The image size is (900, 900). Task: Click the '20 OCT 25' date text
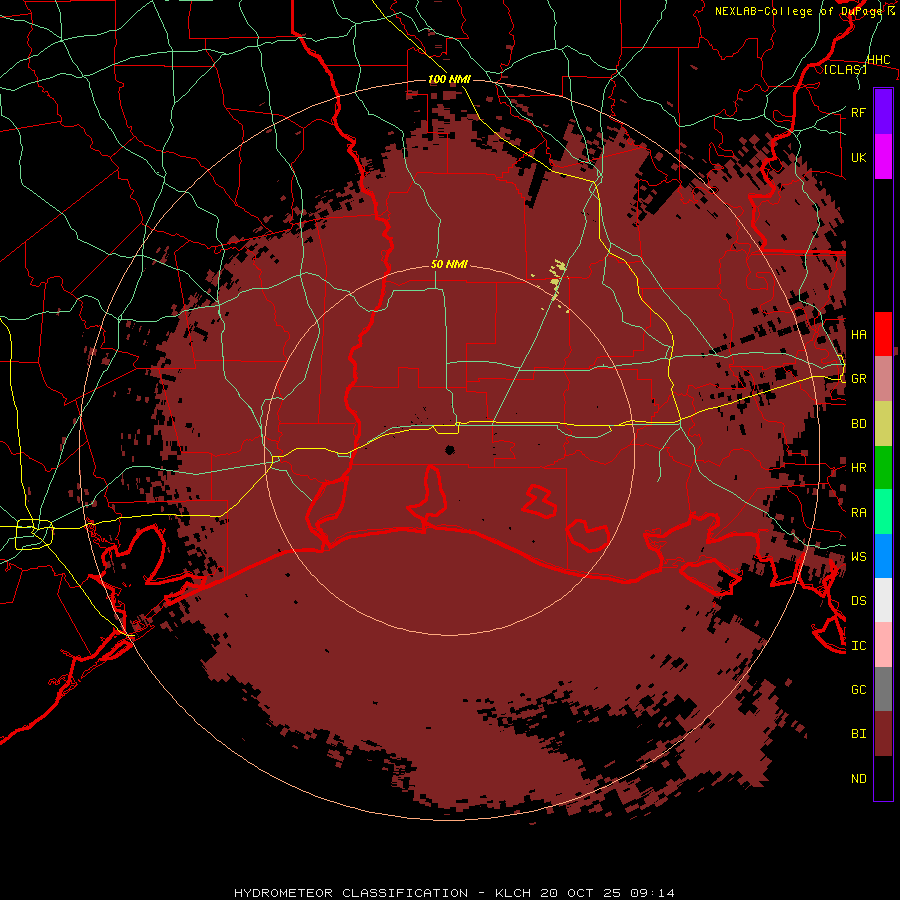pyautogui.click(x=581, y=893)
